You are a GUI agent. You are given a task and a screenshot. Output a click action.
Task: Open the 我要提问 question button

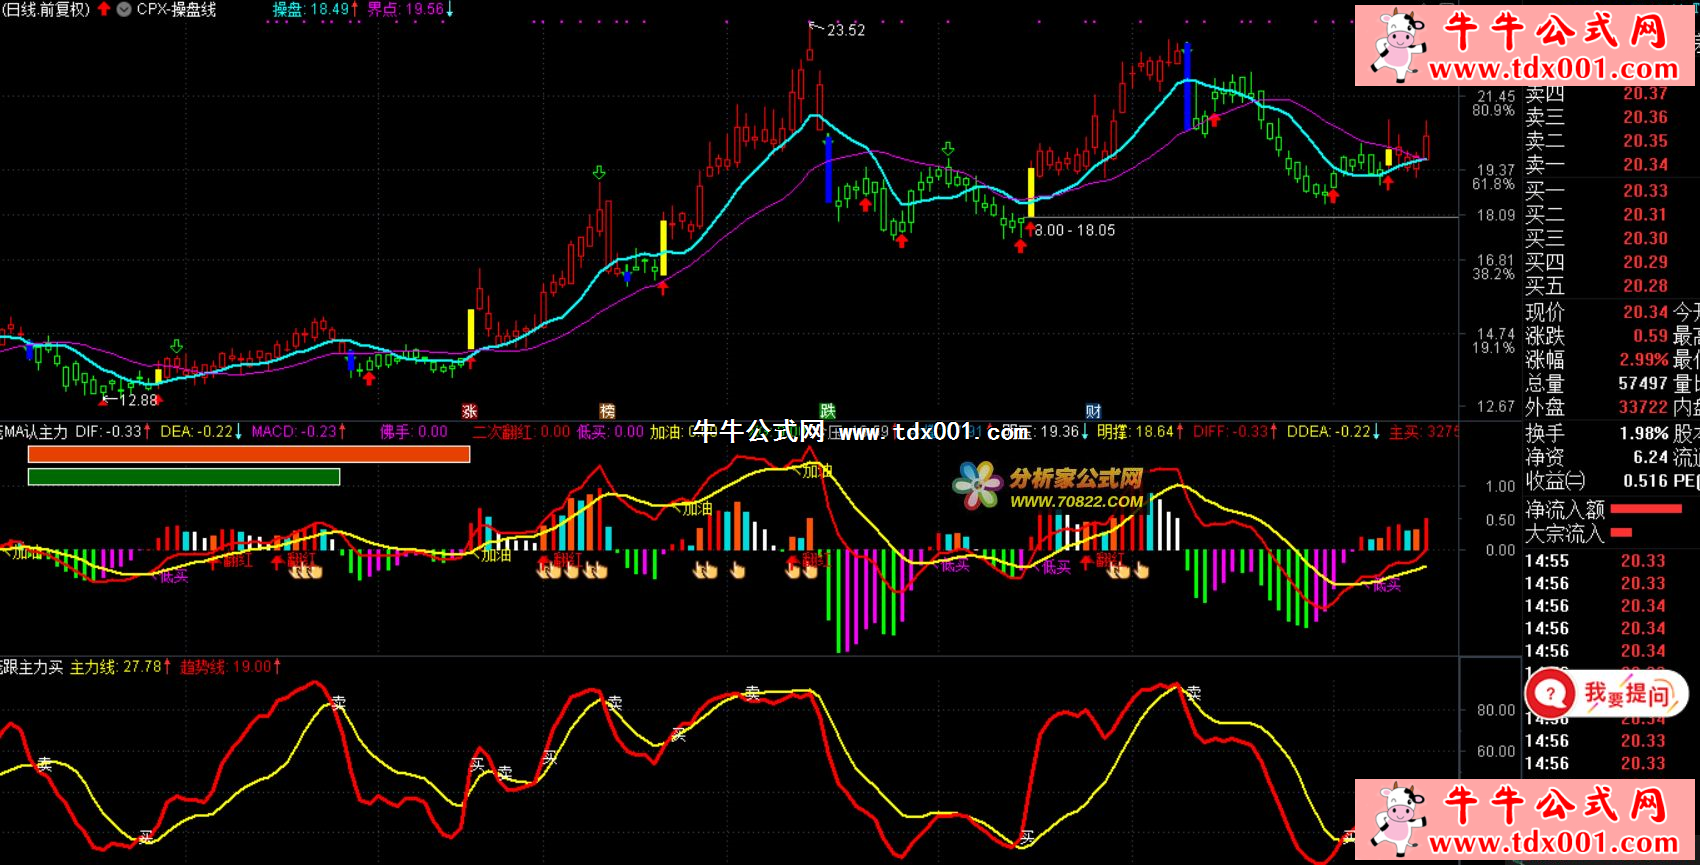click(x=1606, y=693)
